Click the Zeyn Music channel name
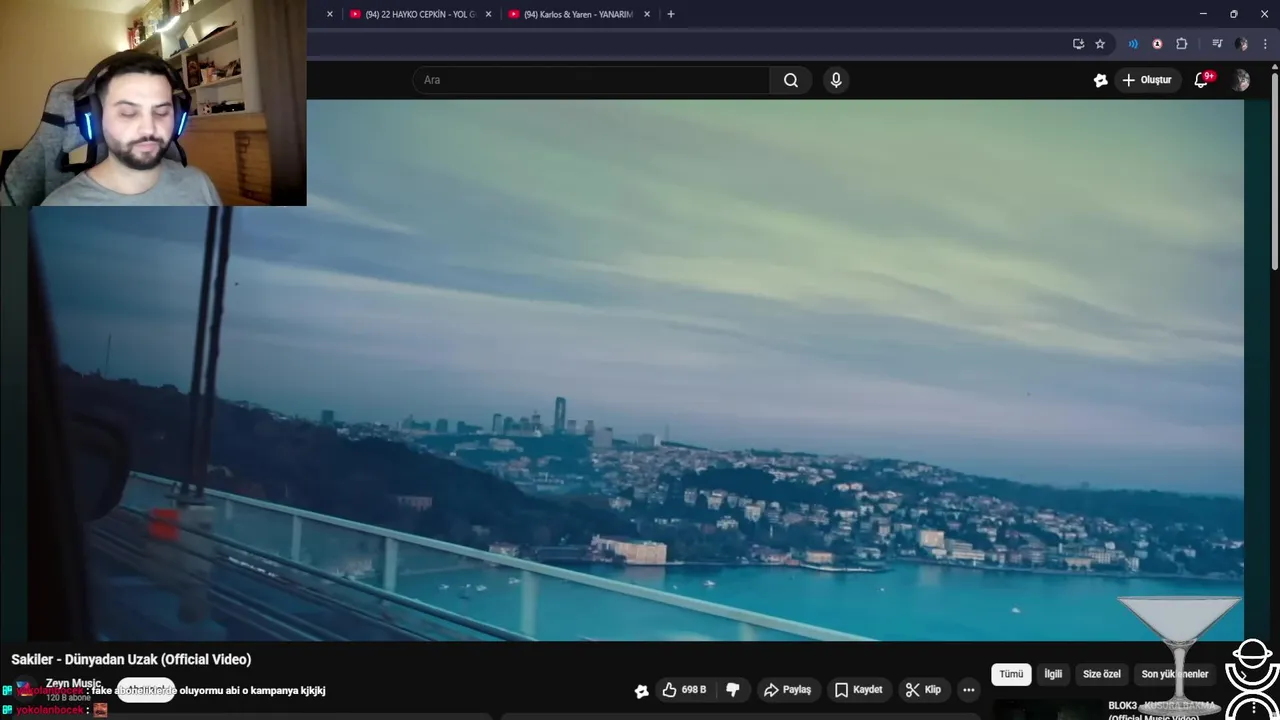1280x720 pixels. pyautogui.click(x=73, y=683)
